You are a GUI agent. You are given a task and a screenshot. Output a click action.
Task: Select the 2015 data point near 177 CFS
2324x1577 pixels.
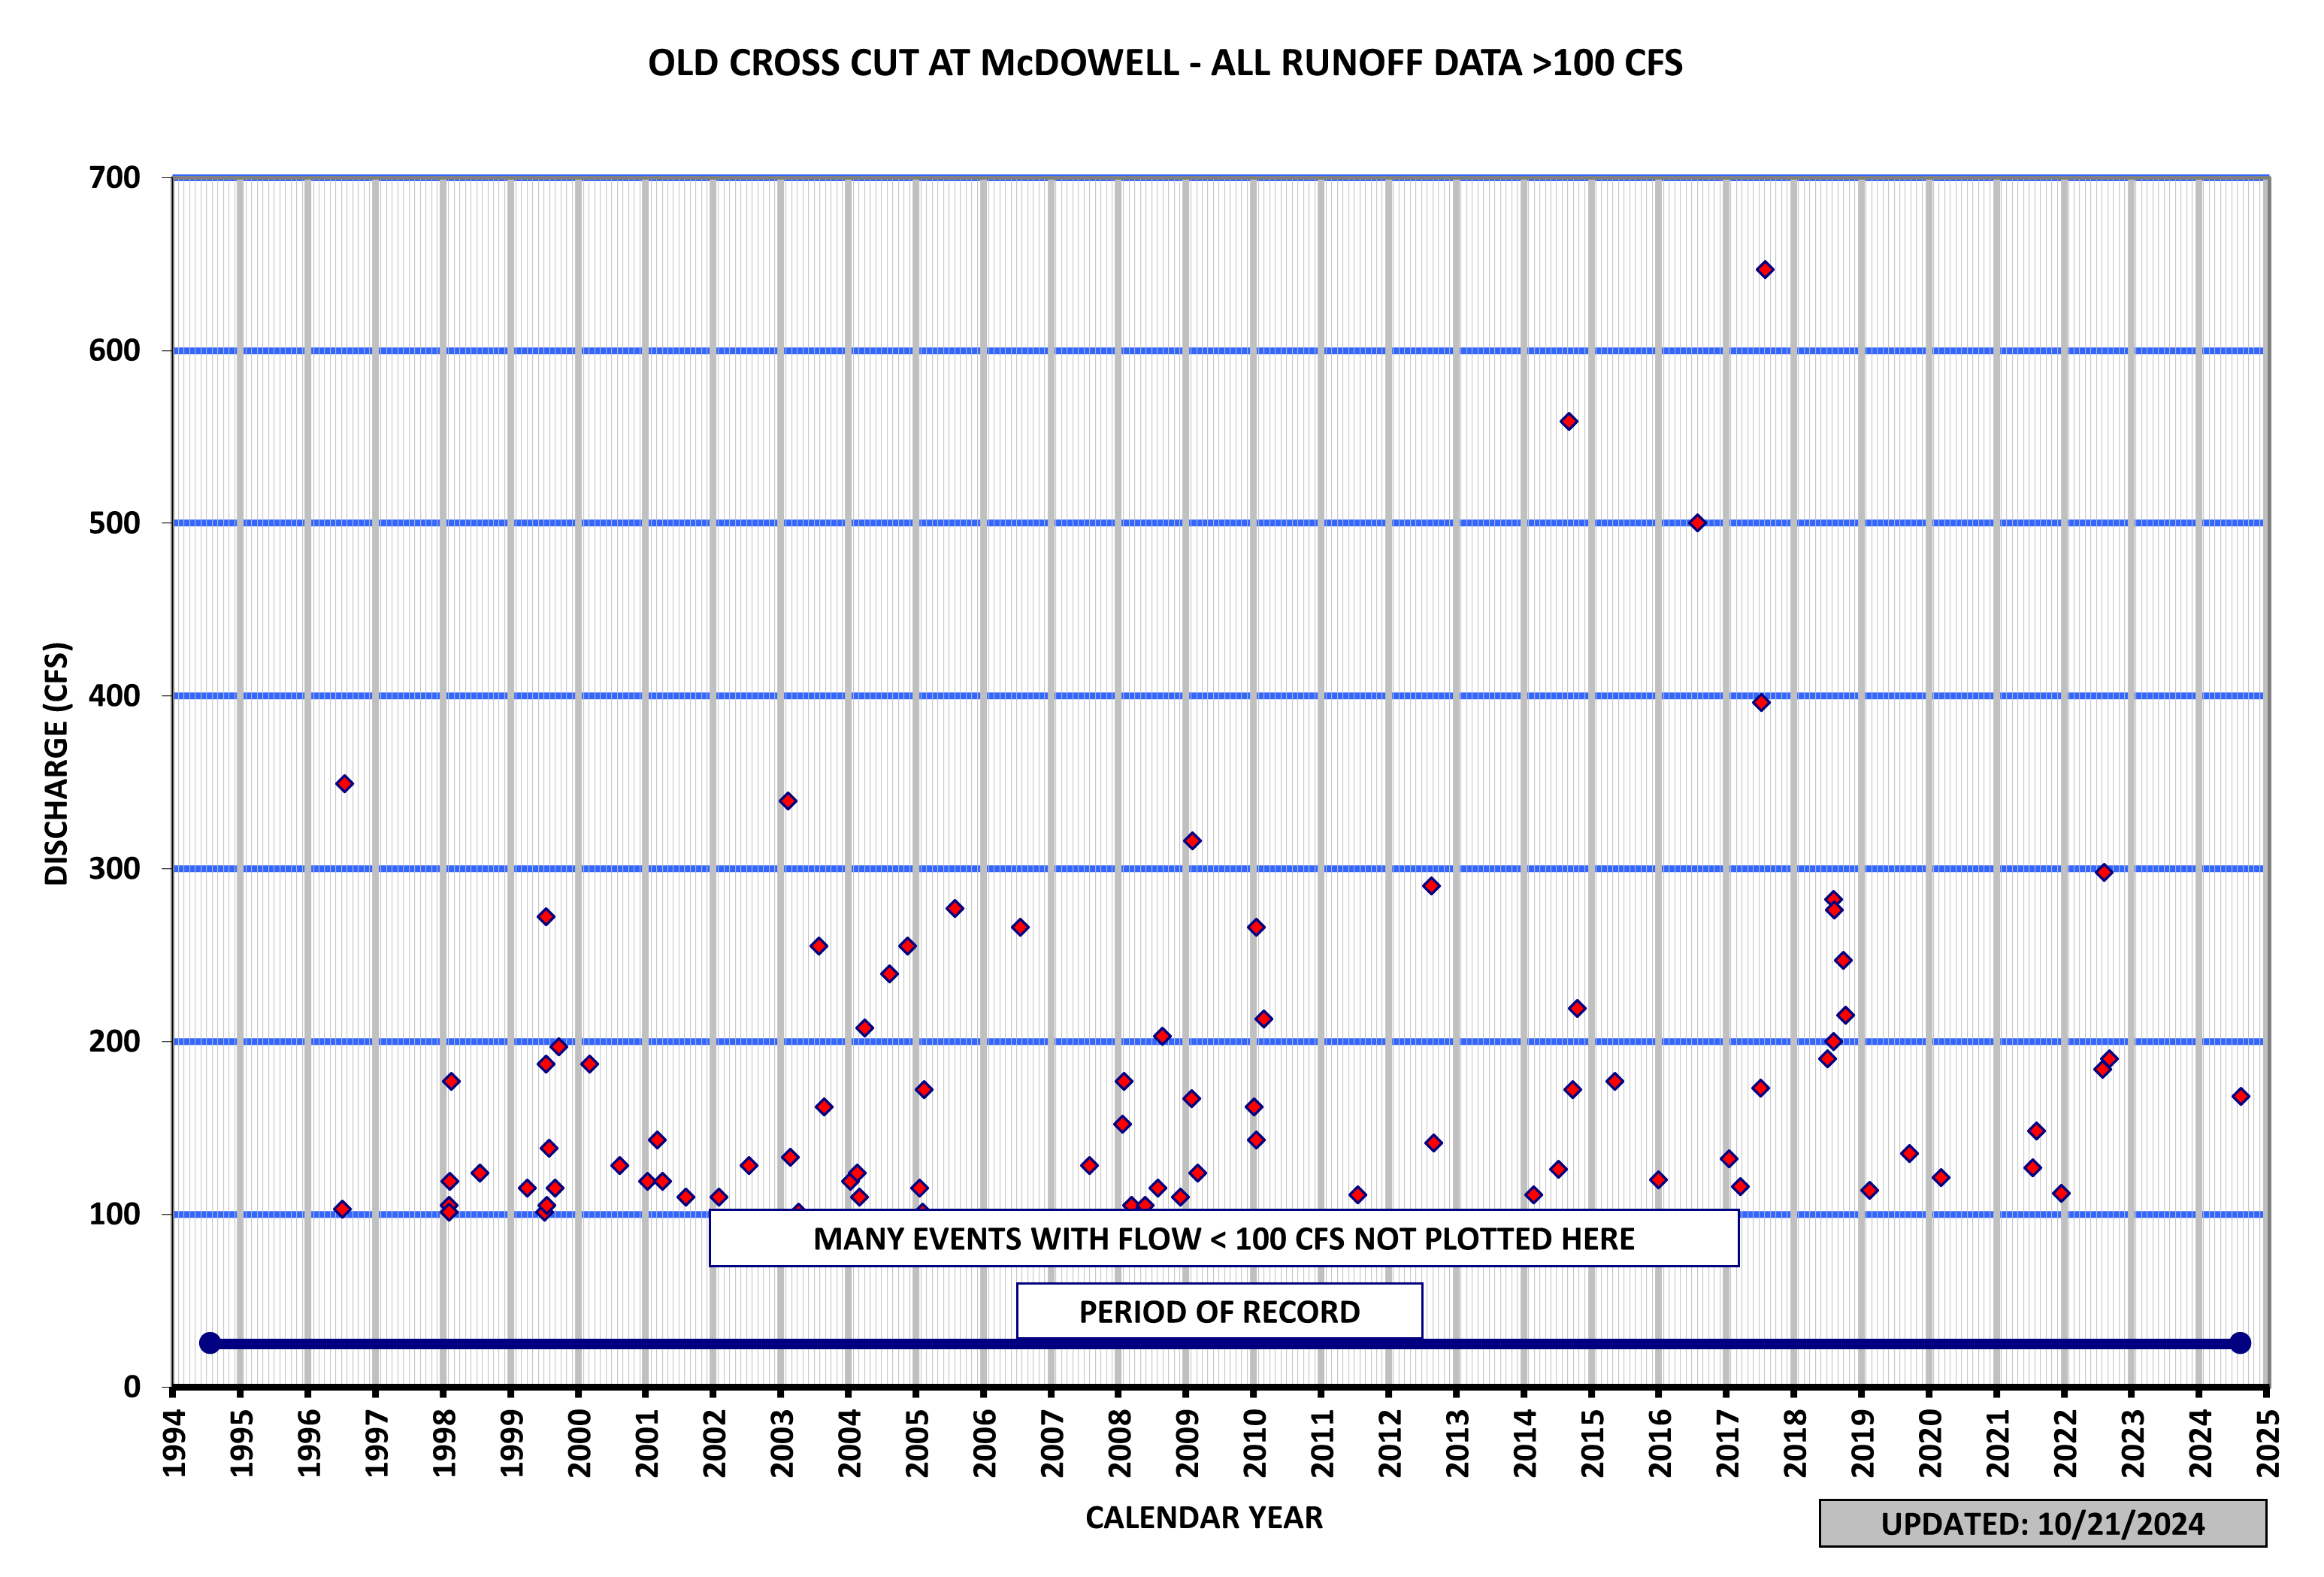[1615, 1081]
